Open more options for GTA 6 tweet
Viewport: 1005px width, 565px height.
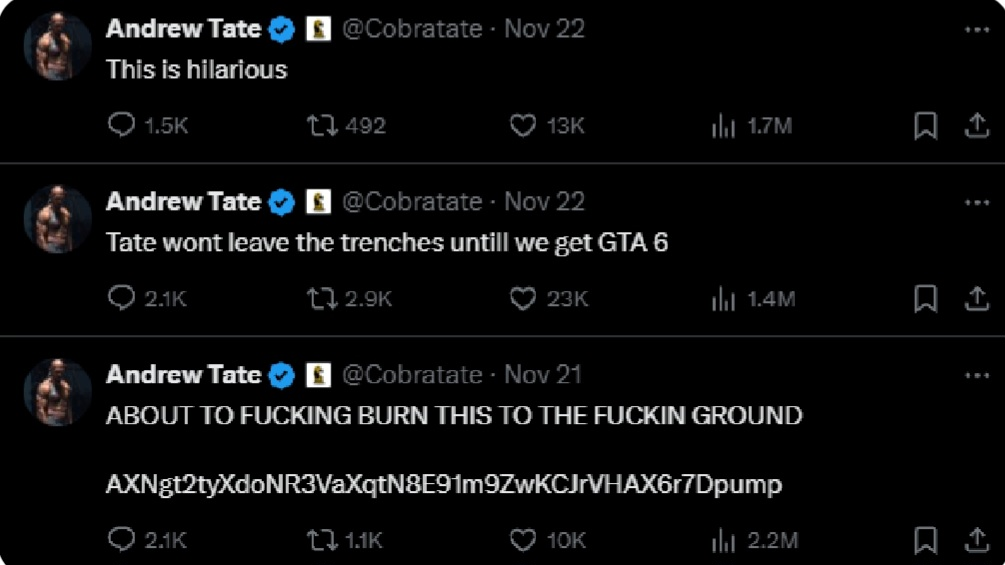[976, 202]
